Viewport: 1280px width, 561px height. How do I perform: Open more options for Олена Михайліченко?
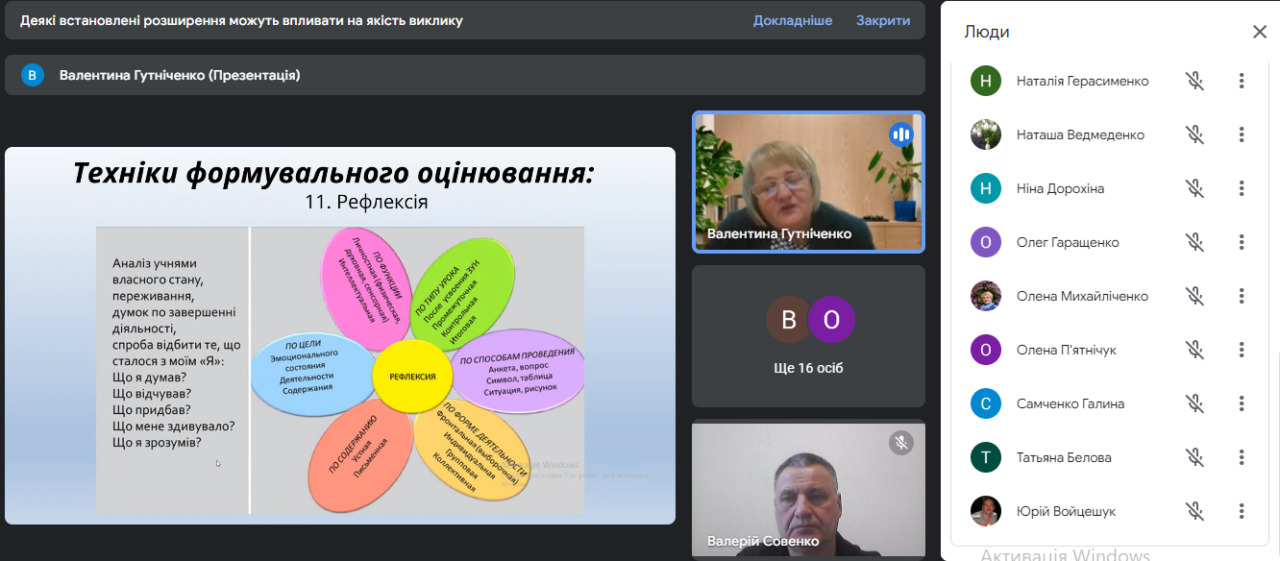(x=1241, y=296)
